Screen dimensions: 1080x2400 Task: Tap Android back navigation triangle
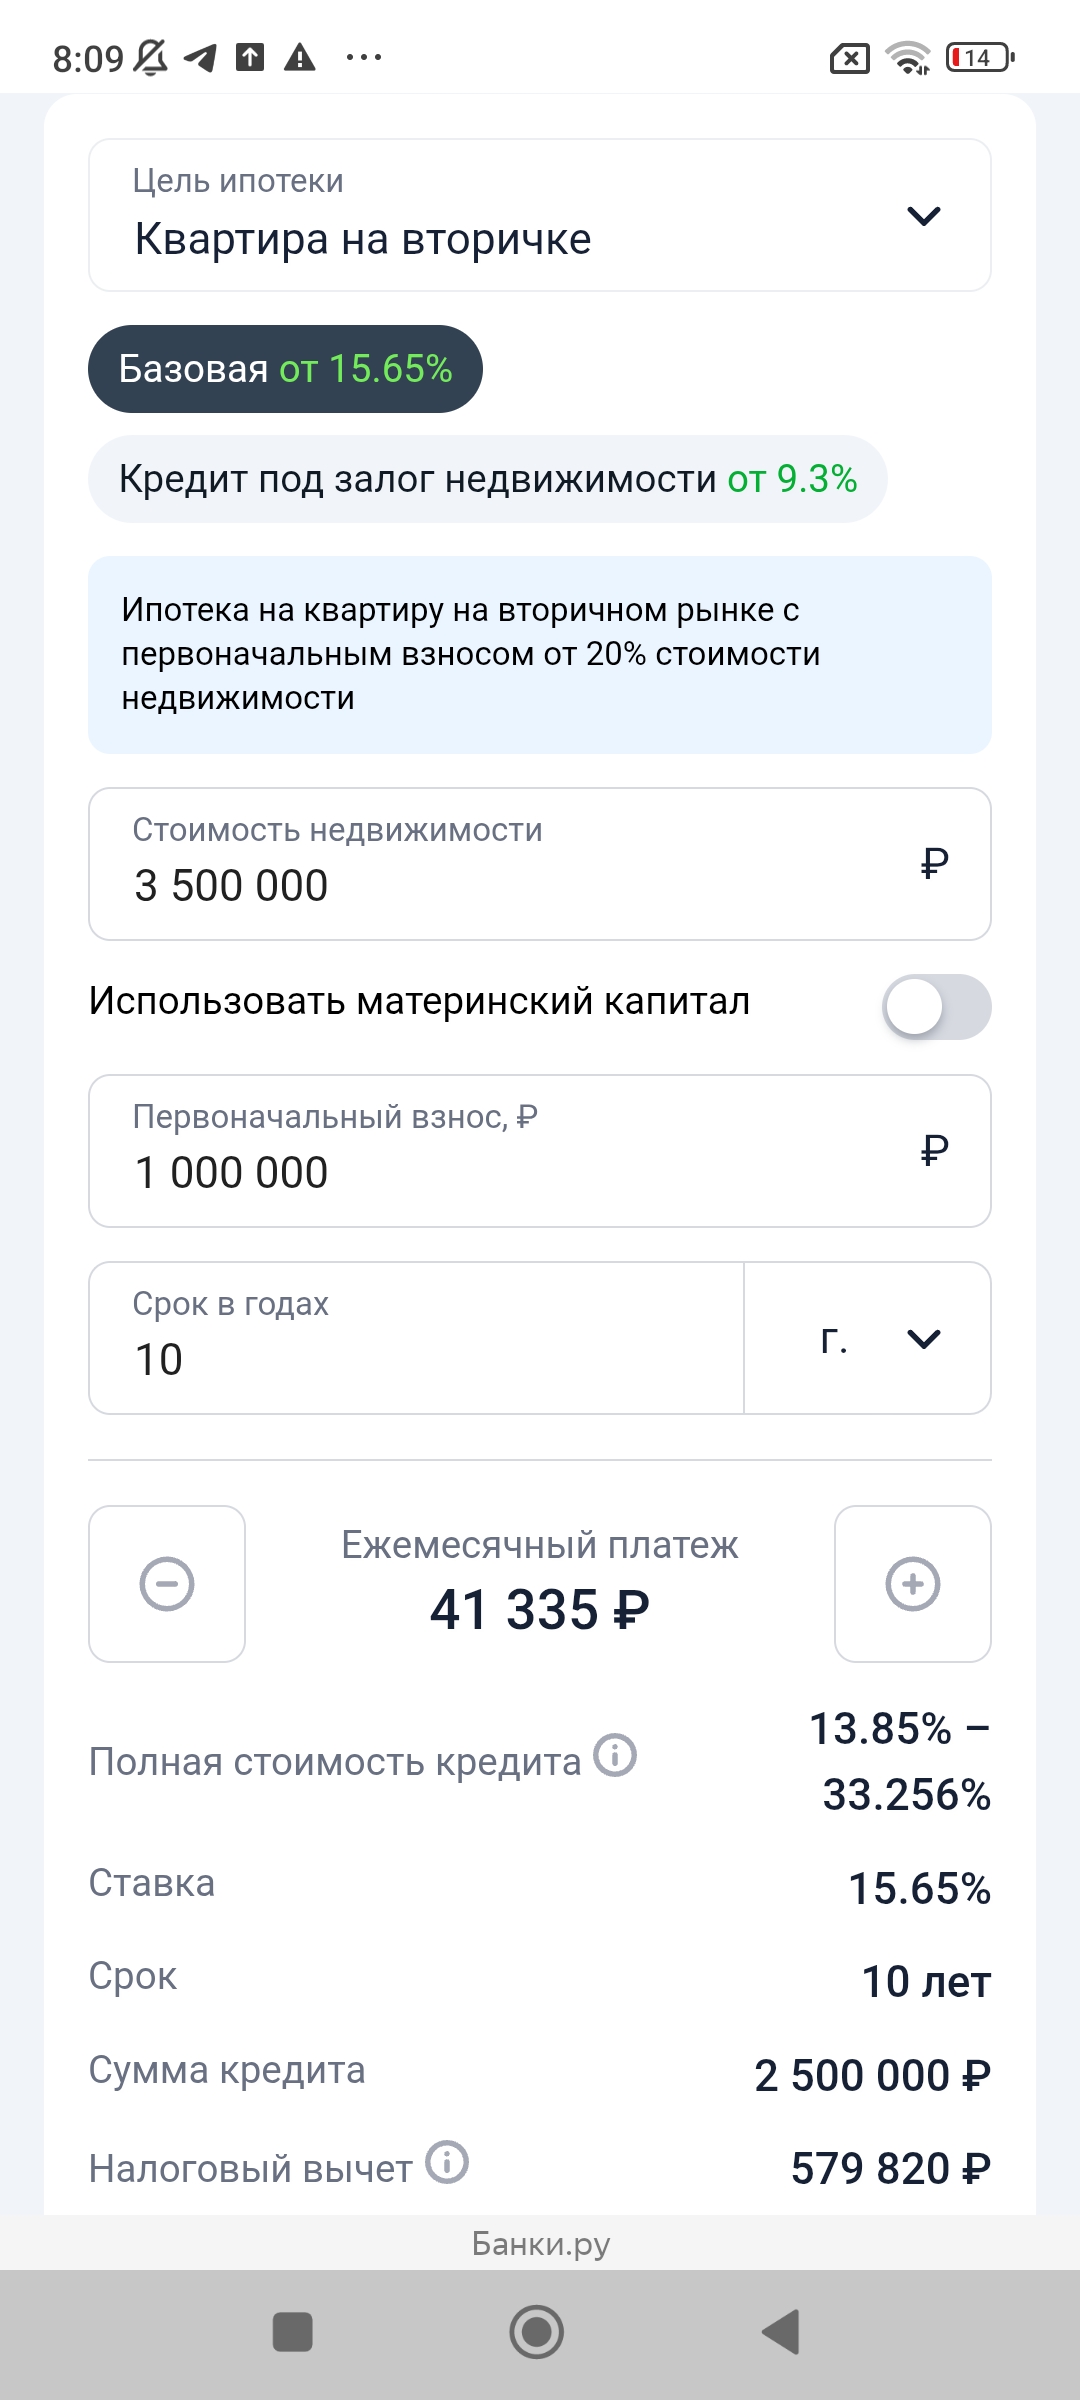pyautogui.click(x=782, y=2332)
